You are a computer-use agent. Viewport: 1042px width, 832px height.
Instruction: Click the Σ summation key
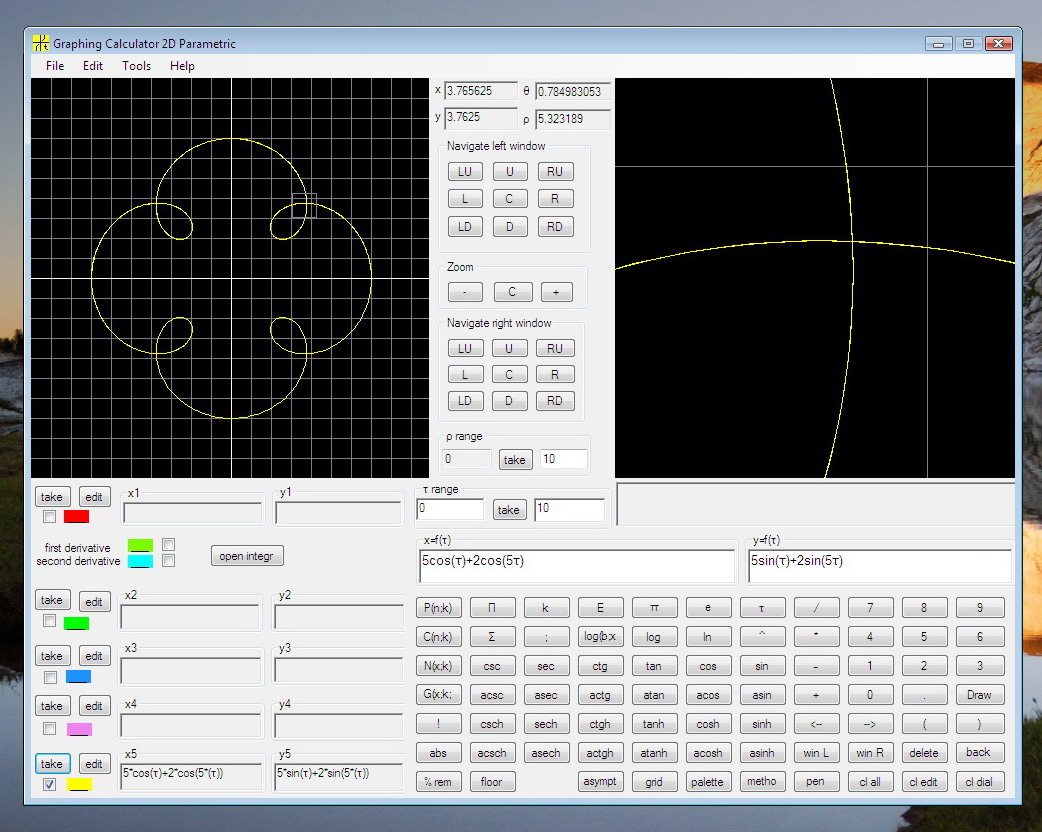pyautogui.click(x=492, y=637)
